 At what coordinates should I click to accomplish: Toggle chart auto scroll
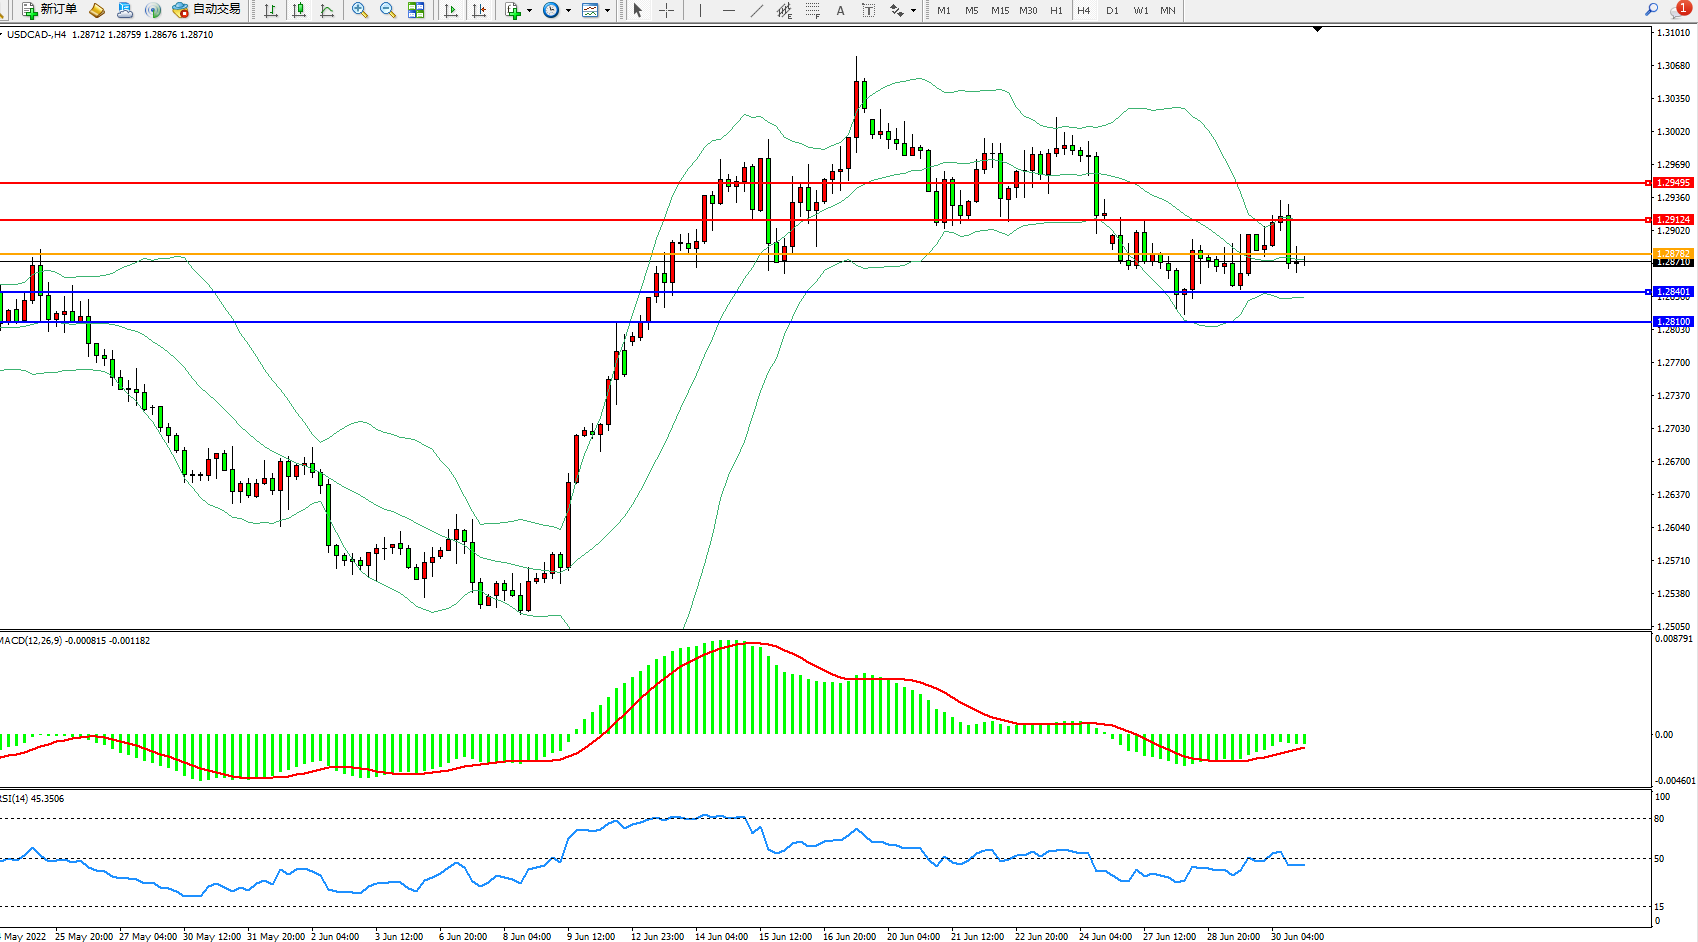(451, 10)
